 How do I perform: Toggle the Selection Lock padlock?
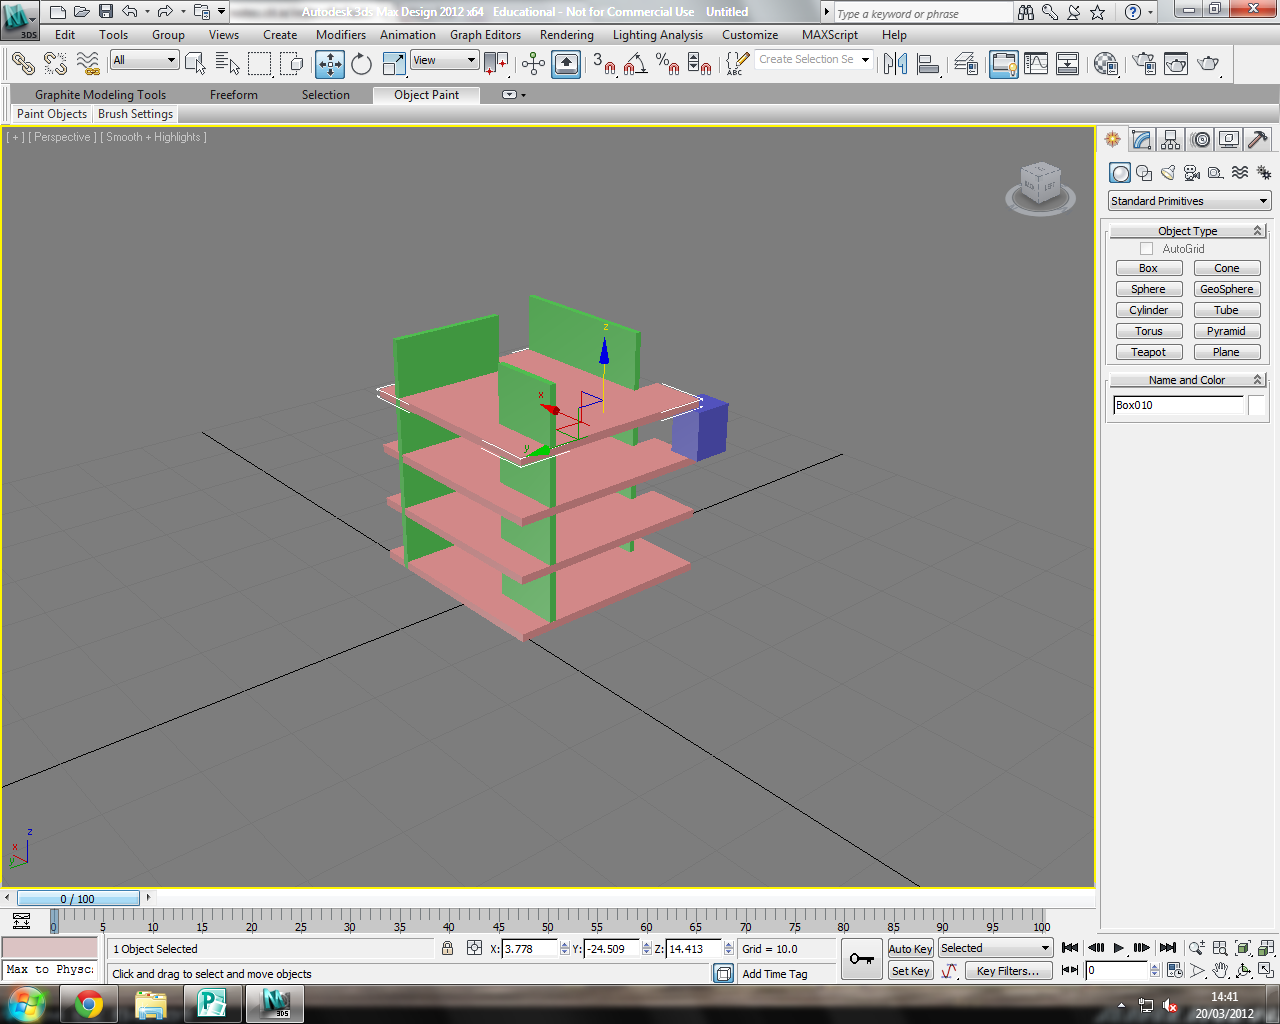(447, 948)
